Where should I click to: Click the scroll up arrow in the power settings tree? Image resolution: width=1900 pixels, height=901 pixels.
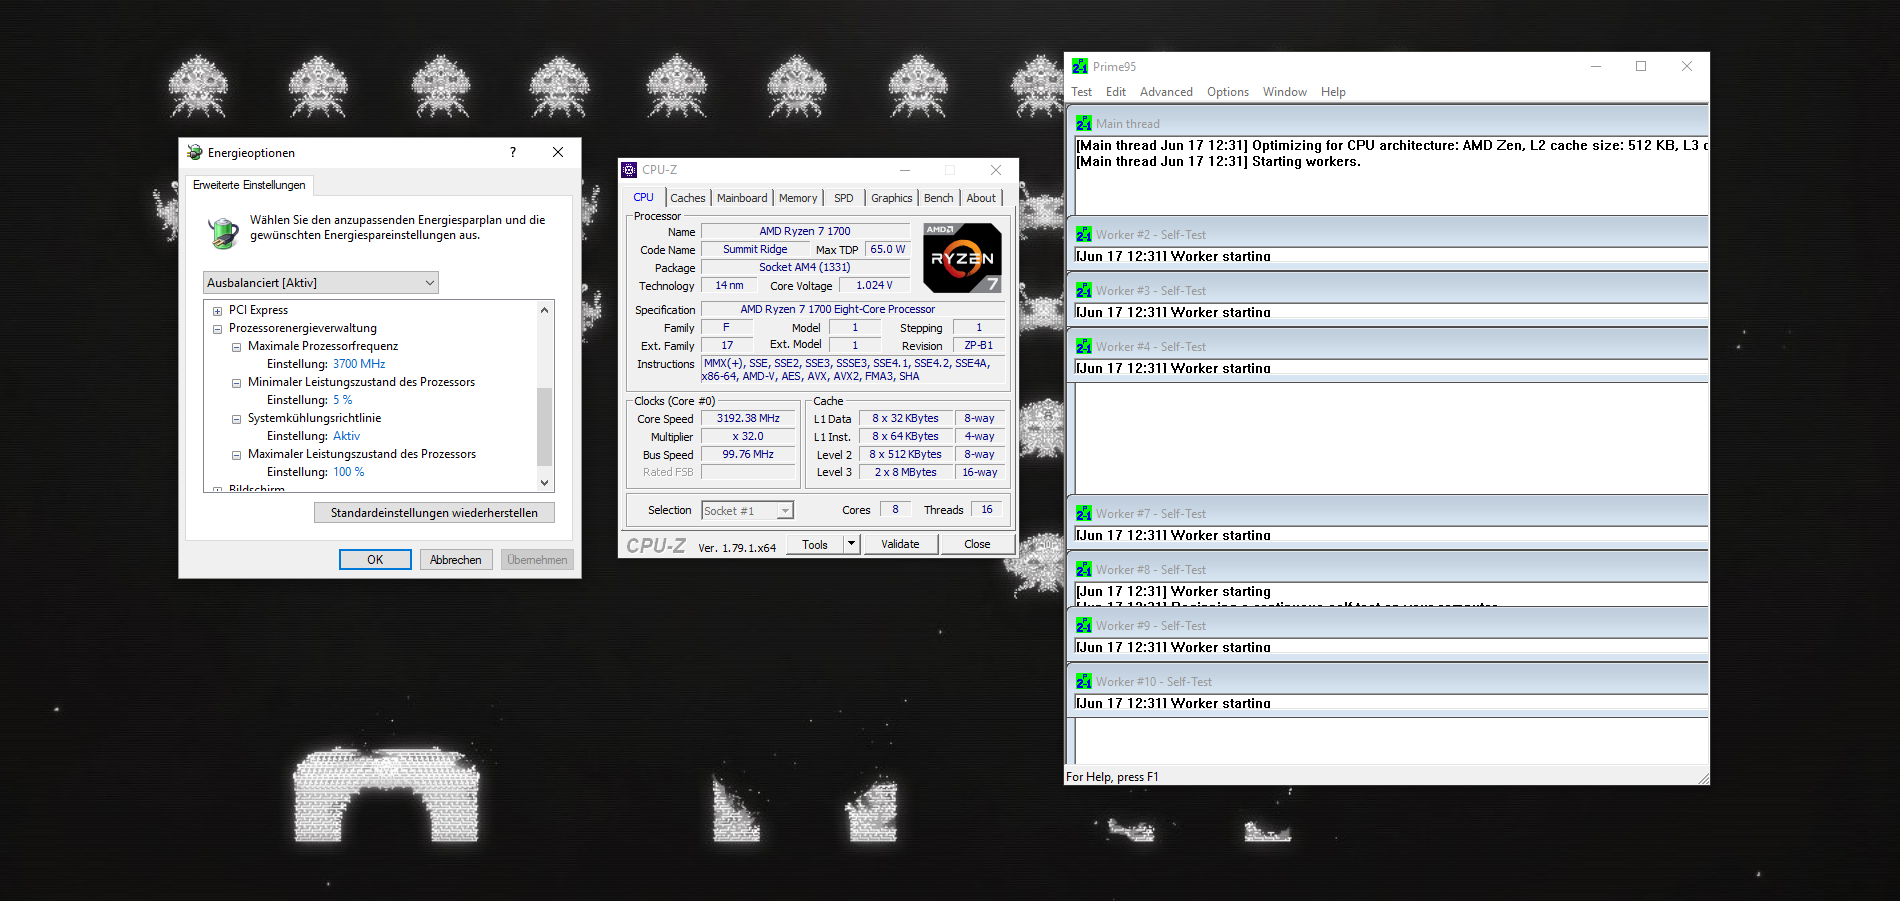pos(545,310)
